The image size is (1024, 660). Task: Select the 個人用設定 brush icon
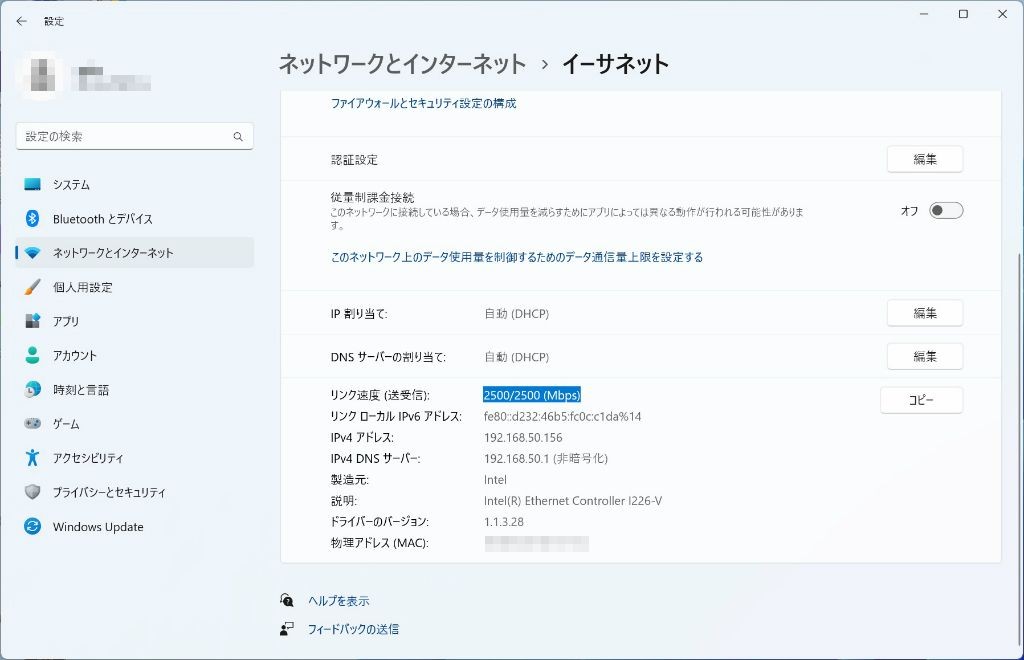pyautogui.click(x=33, y=287)
